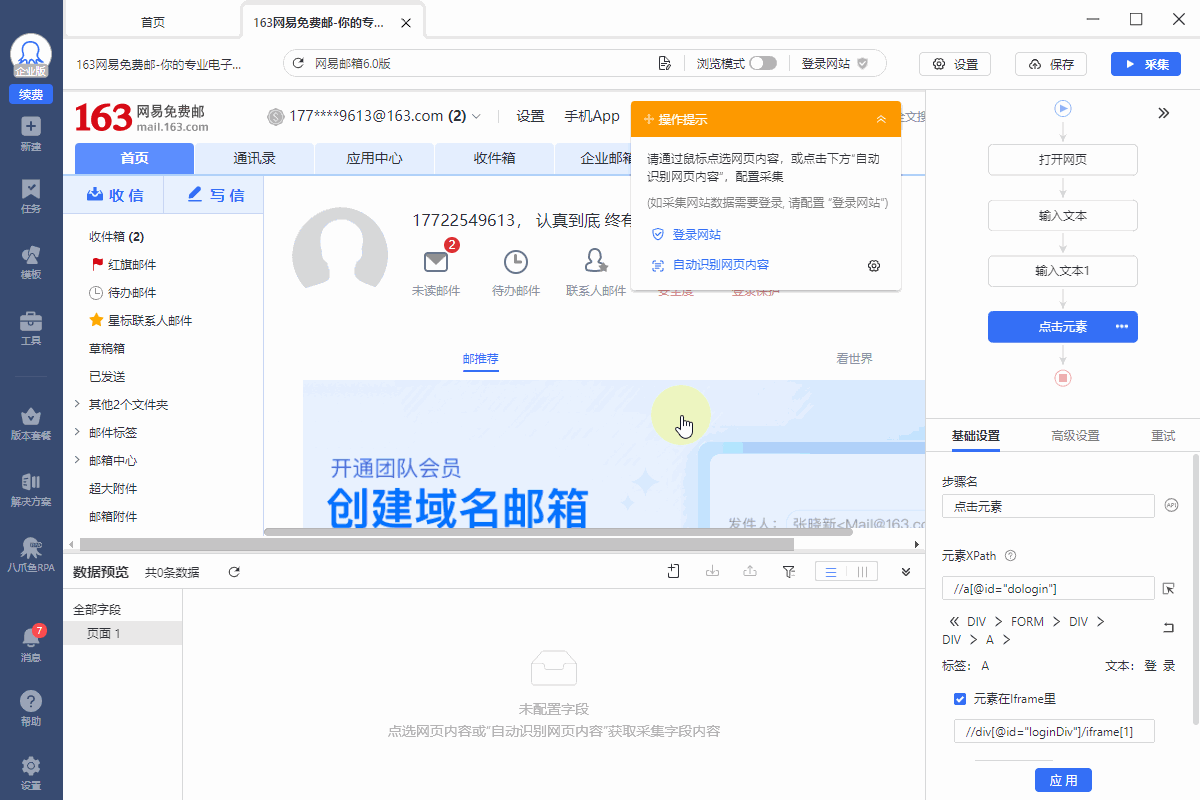Click the 采集 run button
This screenshot has height=800, width=1200.
tap(1146, 64)
